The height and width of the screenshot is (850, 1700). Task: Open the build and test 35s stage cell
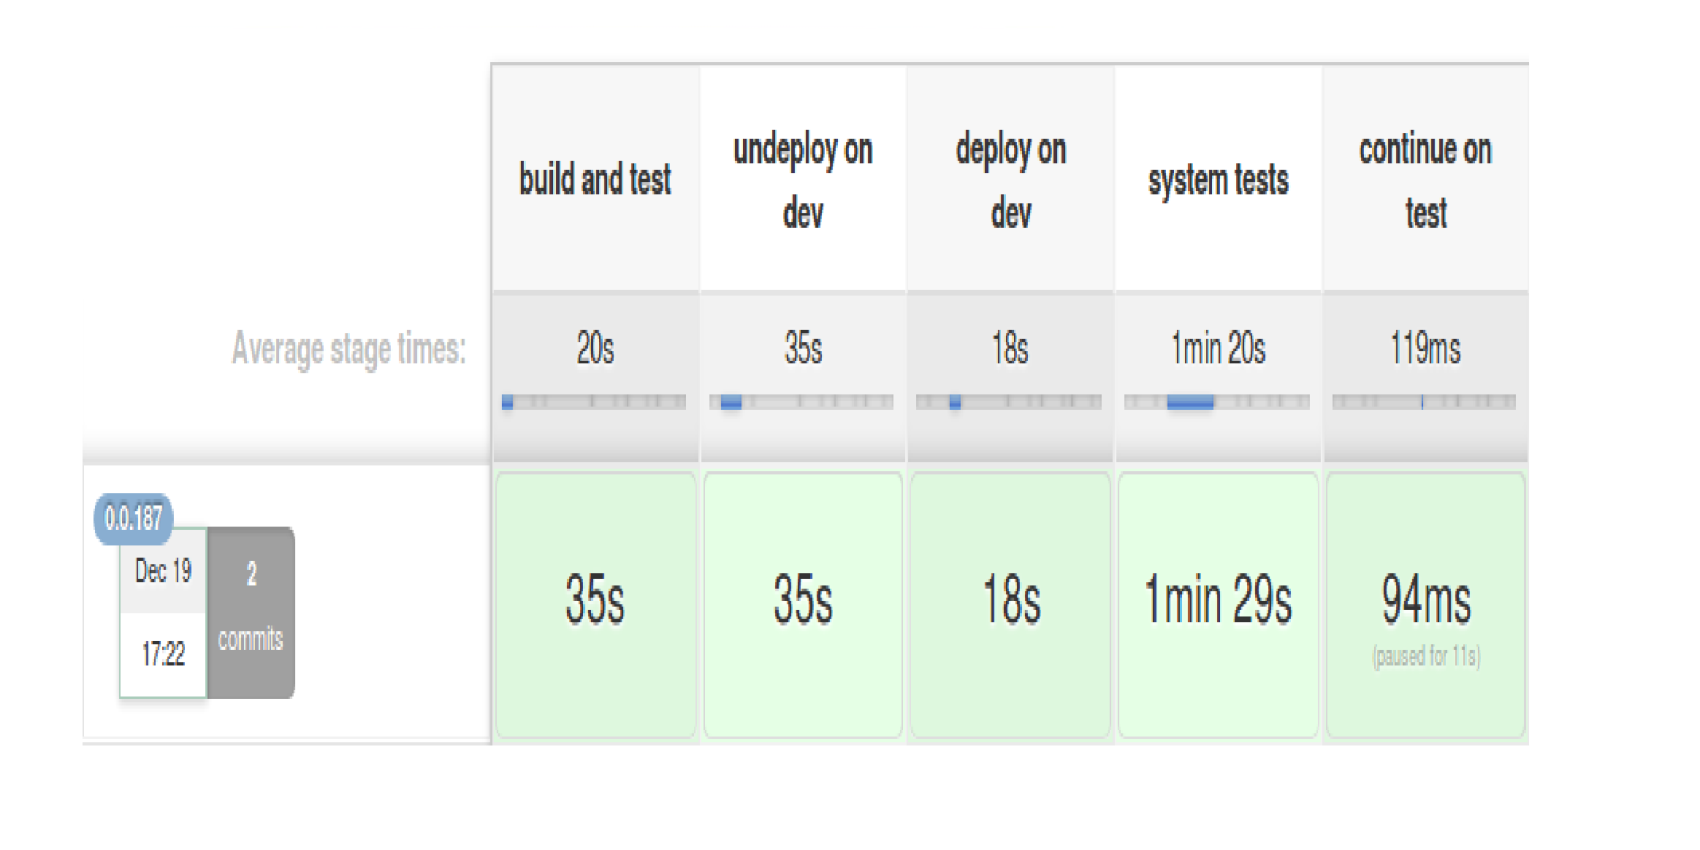tap(595, 605)
